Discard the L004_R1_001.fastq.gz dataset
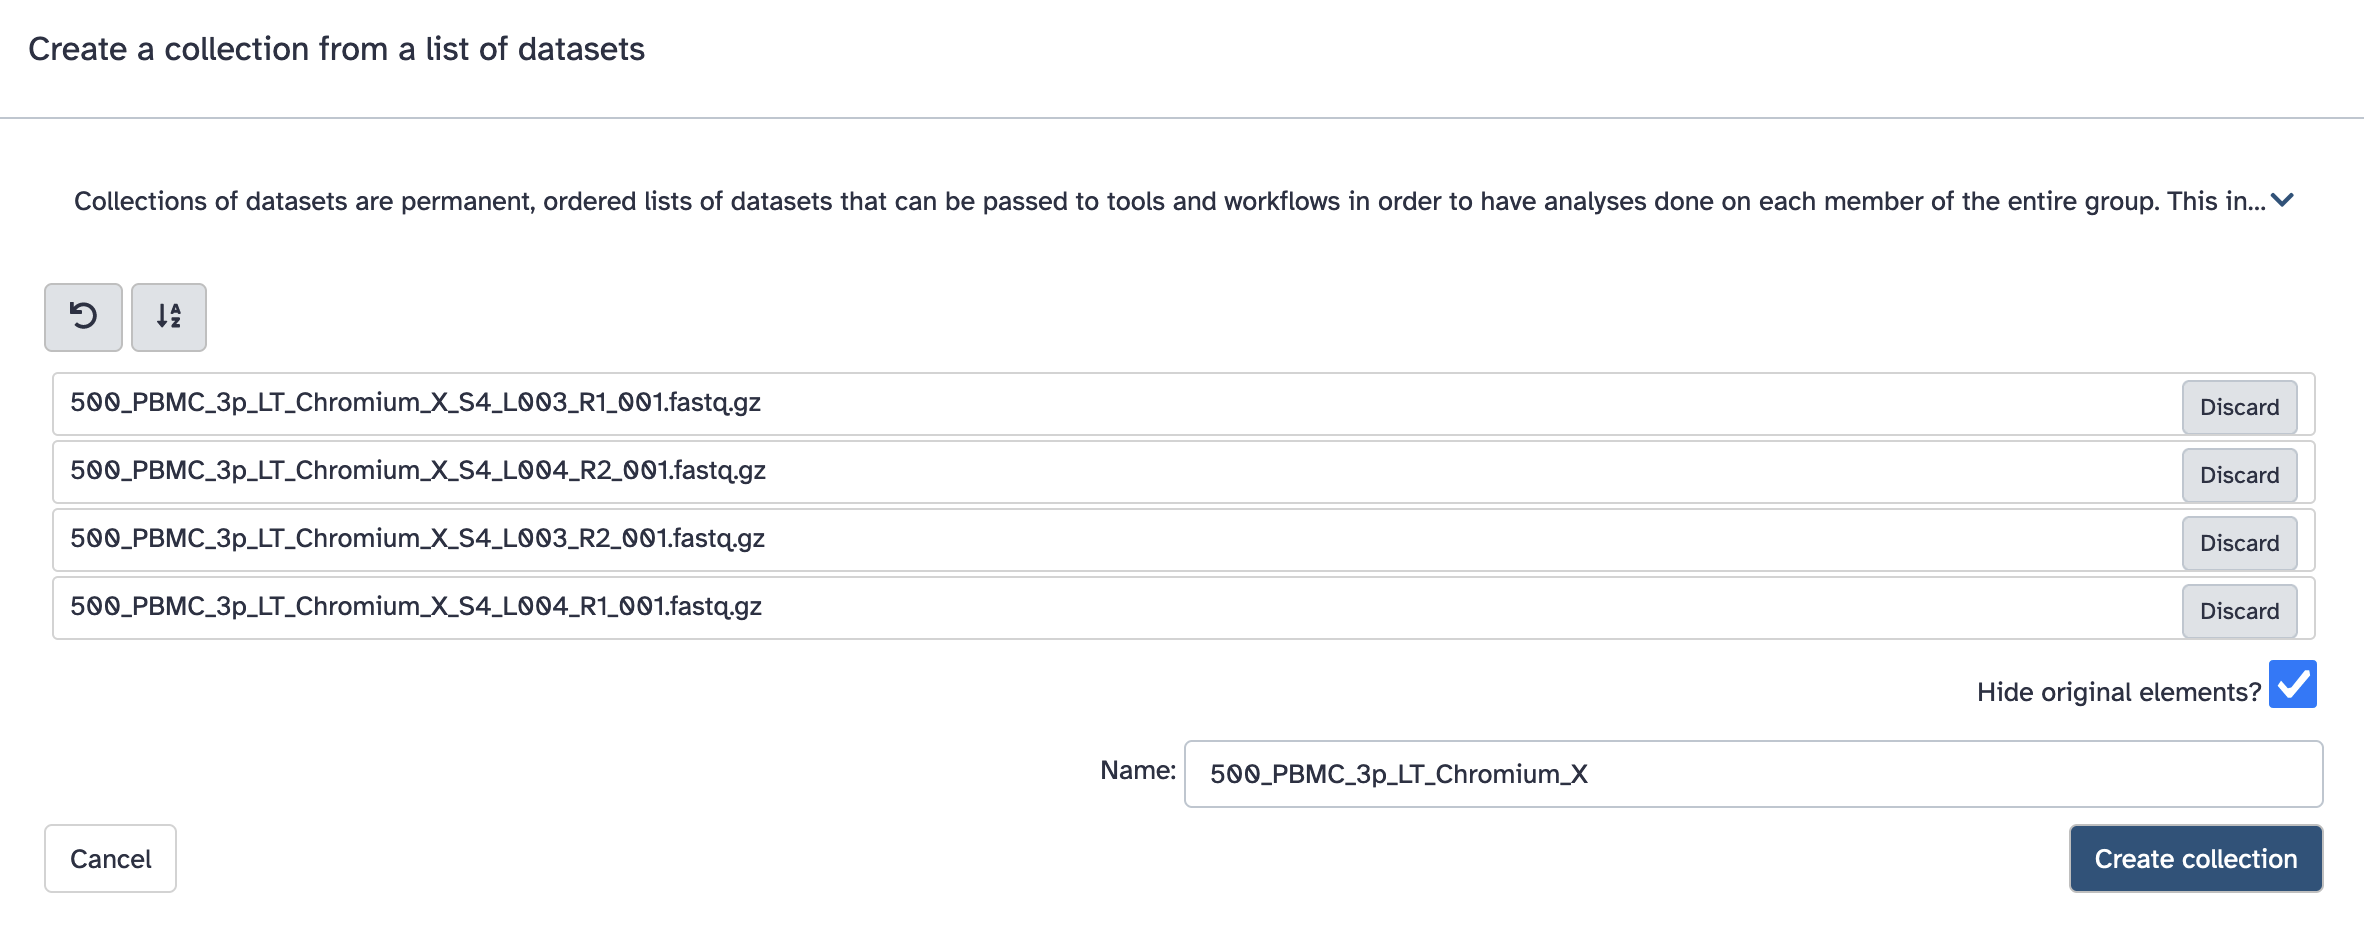The image size is (2364, 936). click(2238, 611)
